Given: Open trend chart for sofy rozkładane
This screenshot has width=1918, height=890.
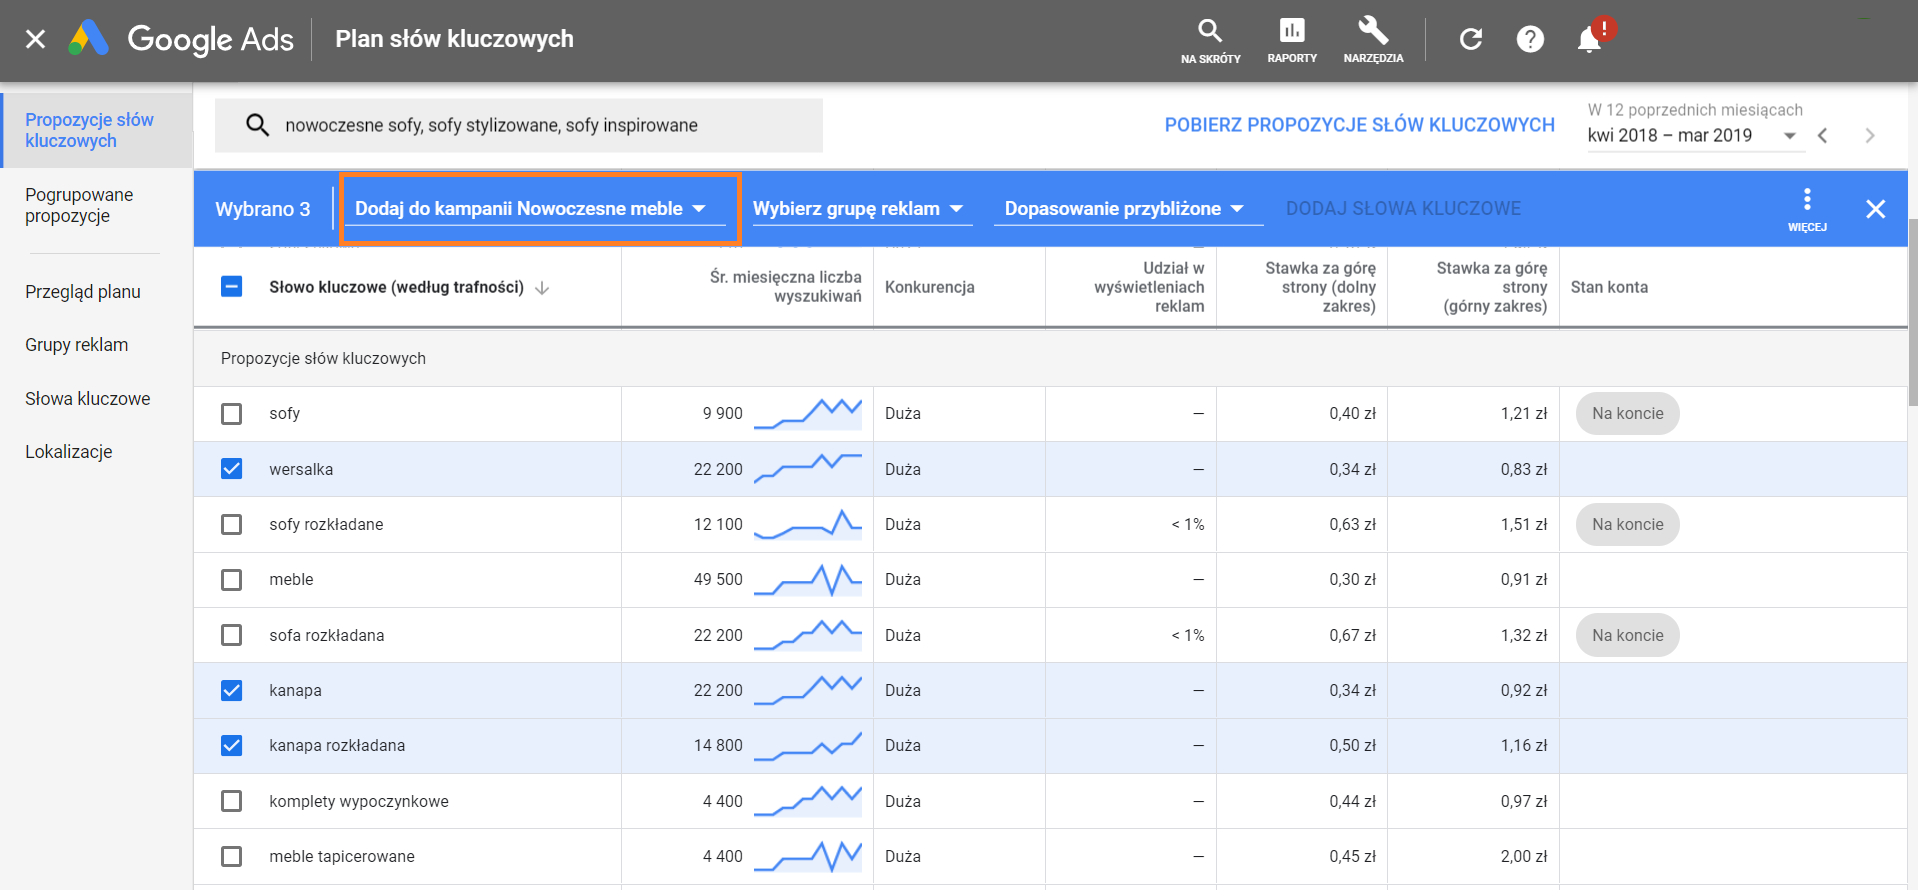Looking at the screenshot, I should (x=808, y=525).
